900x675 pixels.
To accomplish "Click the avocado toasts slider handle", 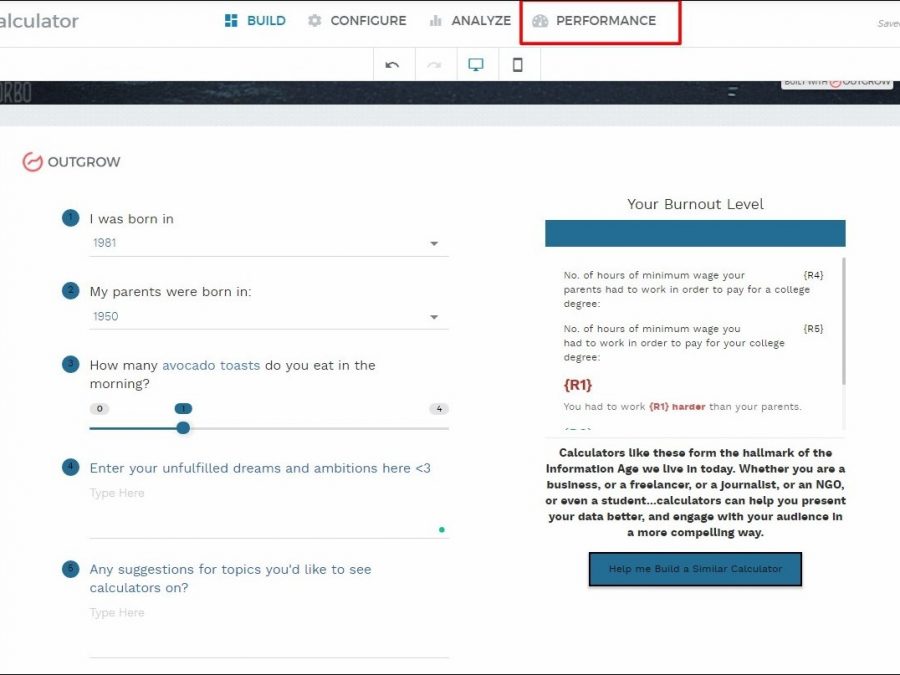I will click(183, 428).
